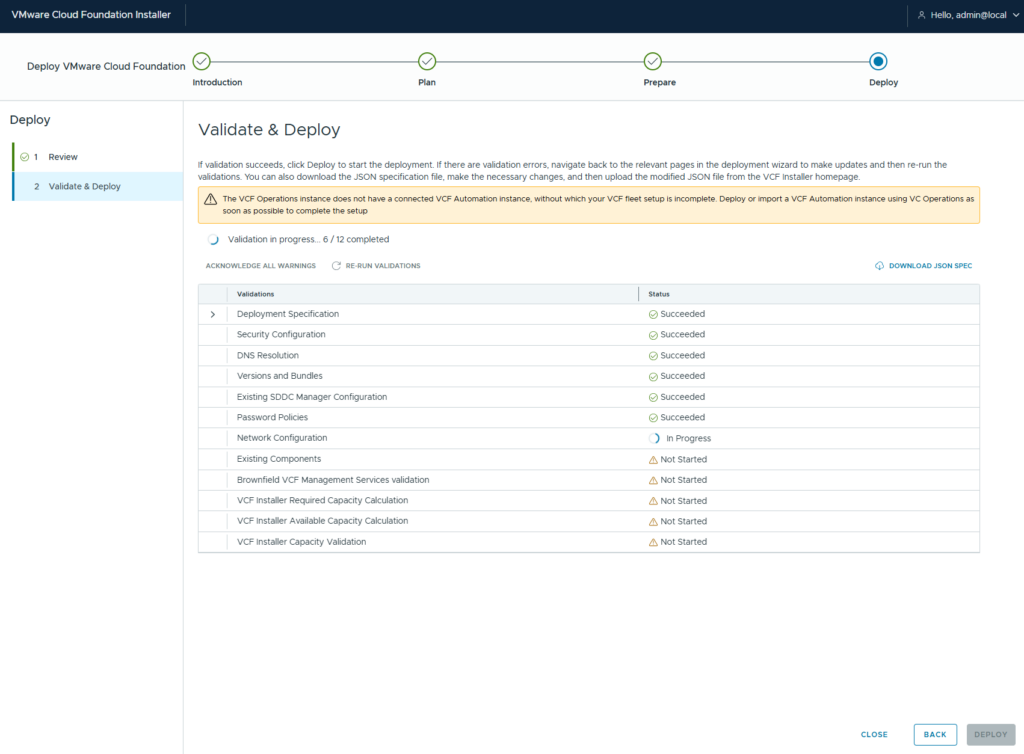Click Not Started icon for Available Capacity Calculation
This screenshot has height=754, width=1024.
pyautogui.click(x=653, y=522)
